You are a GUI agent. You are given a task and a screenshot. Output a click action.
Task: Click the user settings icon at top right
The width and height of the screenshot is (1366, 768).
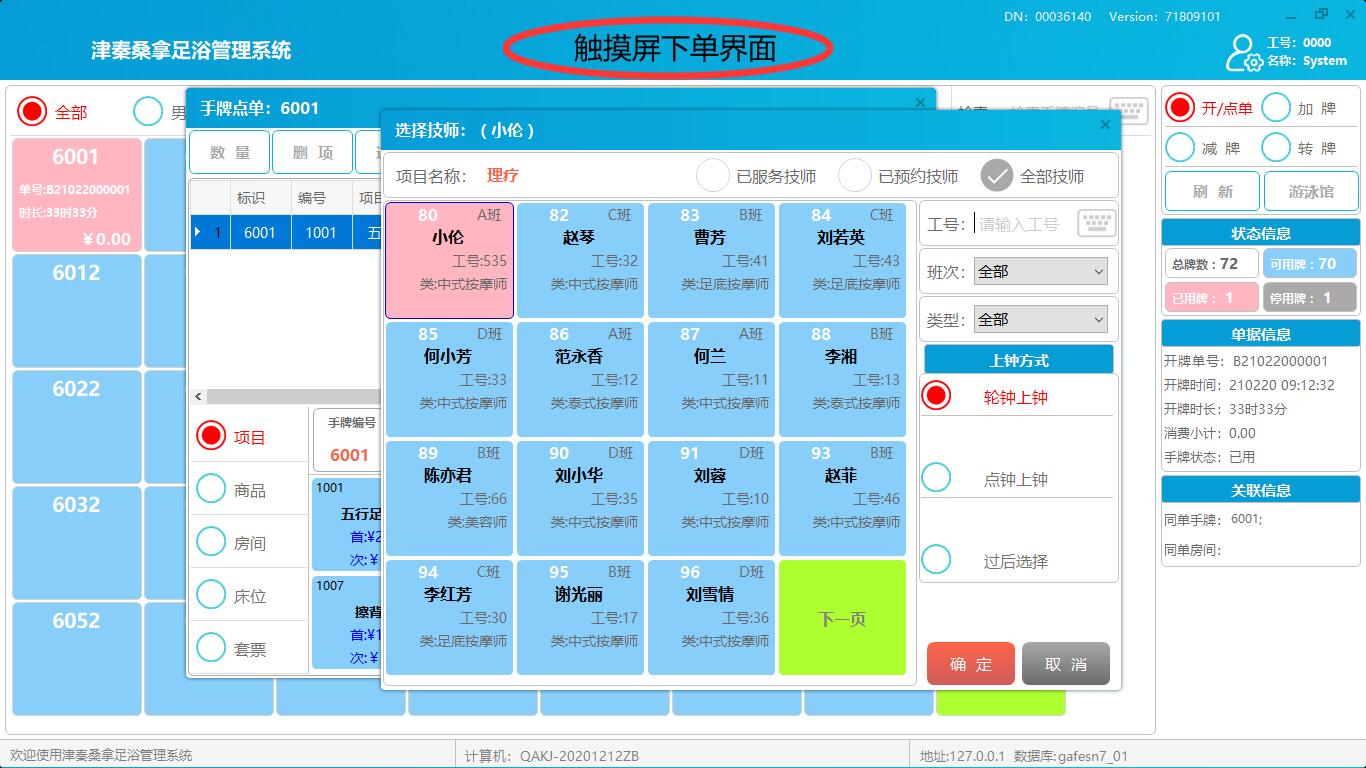coord(1243,53)
